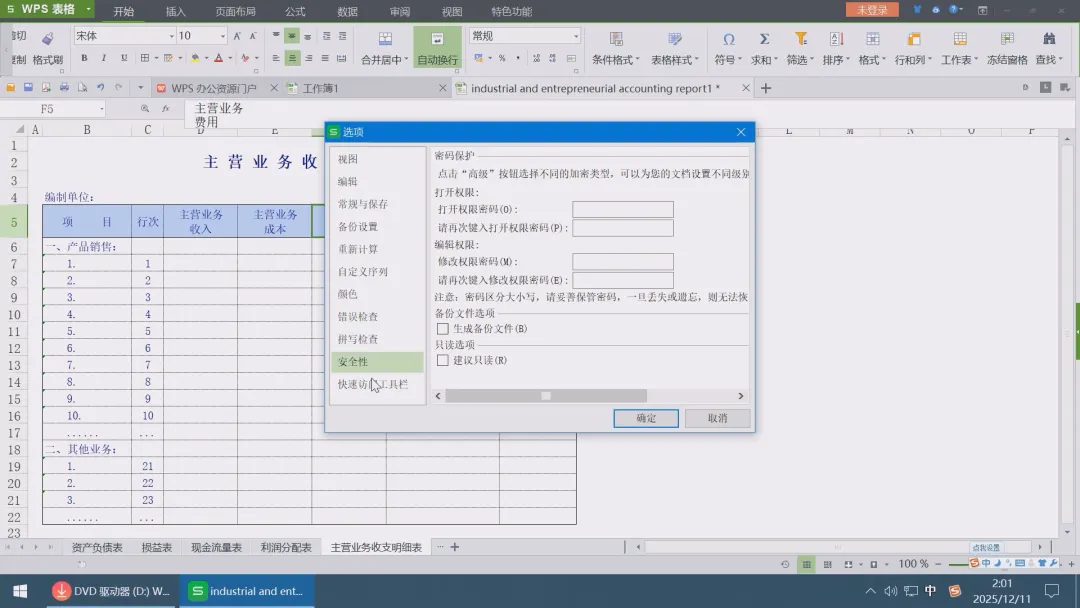The image size is (1080, 608).
Task: Select General and Save options category
Action: [x=377, y=205]
